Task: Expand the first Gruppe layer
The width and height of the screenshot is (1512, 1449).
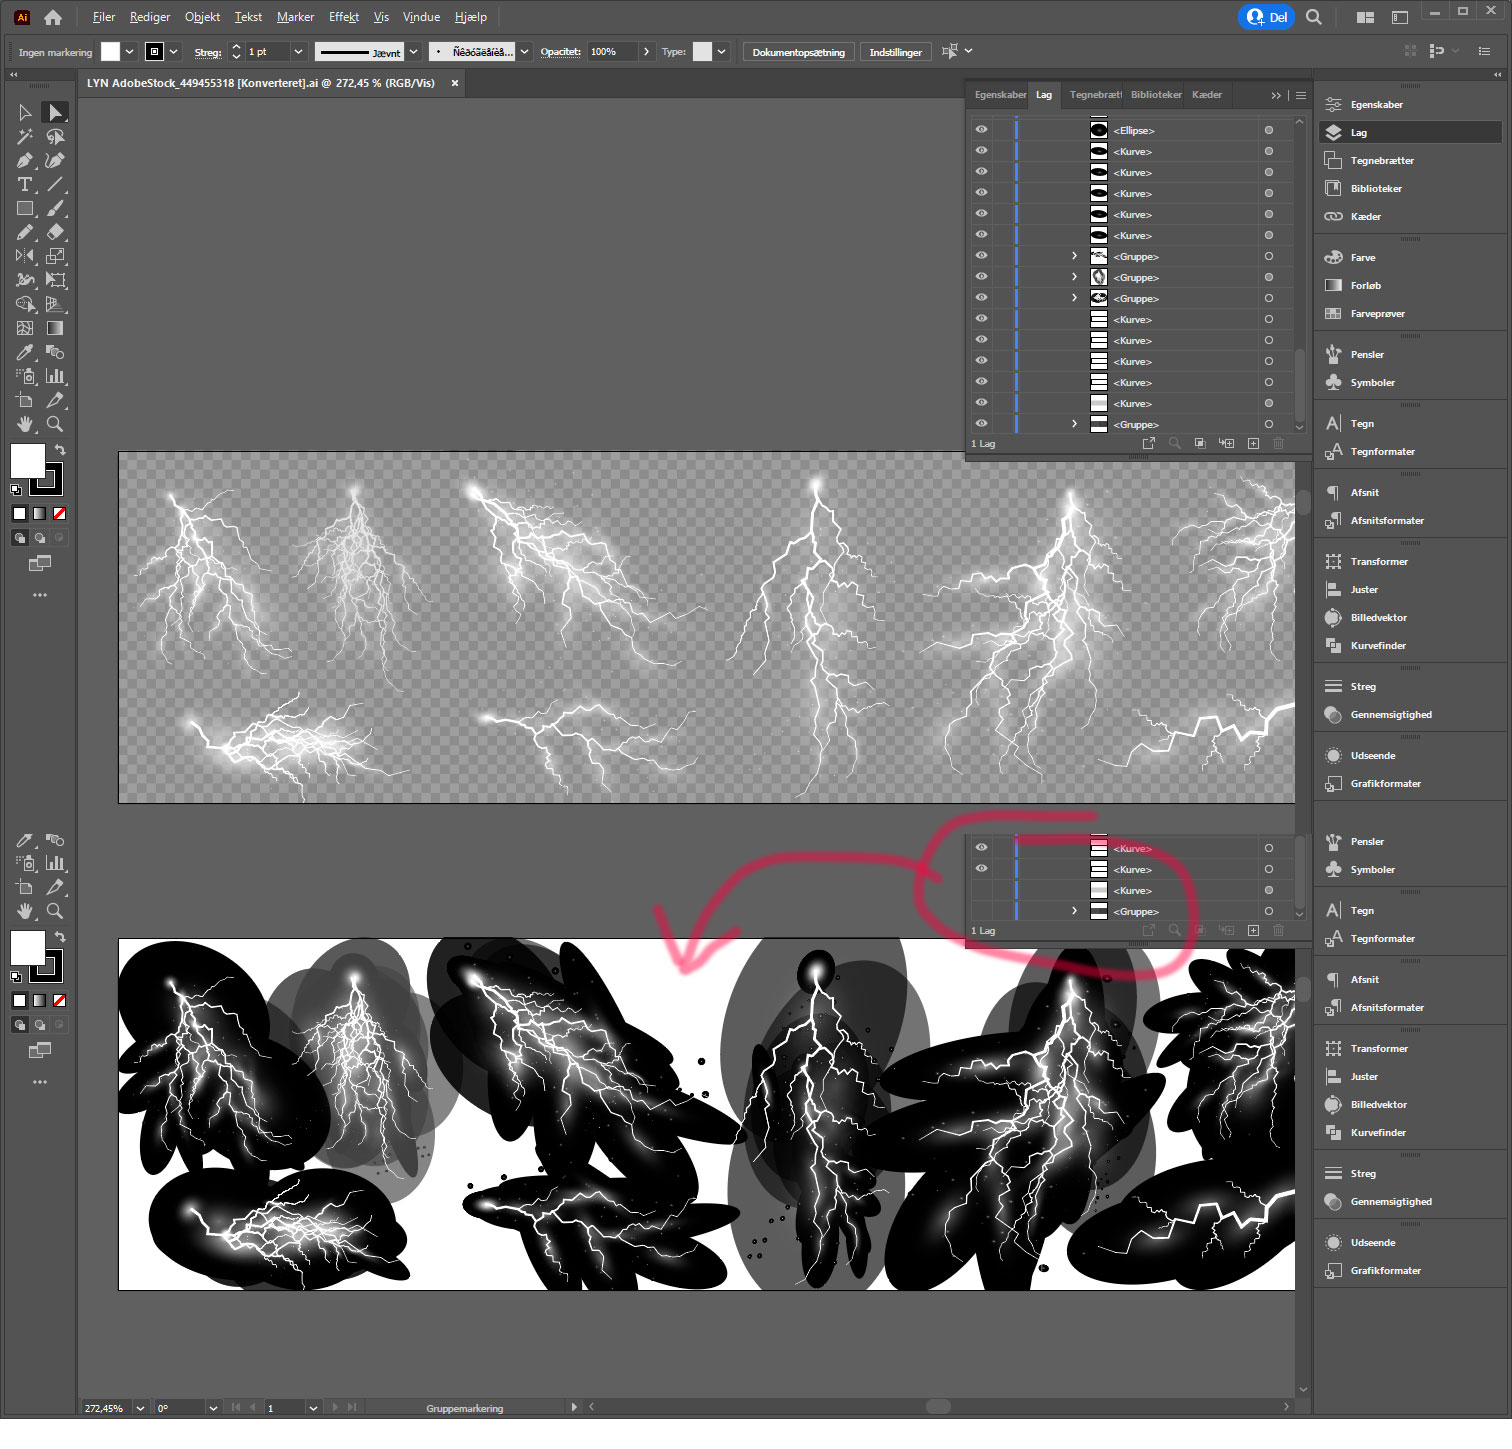Action: pyautogui.click(x=1074, y=256)
